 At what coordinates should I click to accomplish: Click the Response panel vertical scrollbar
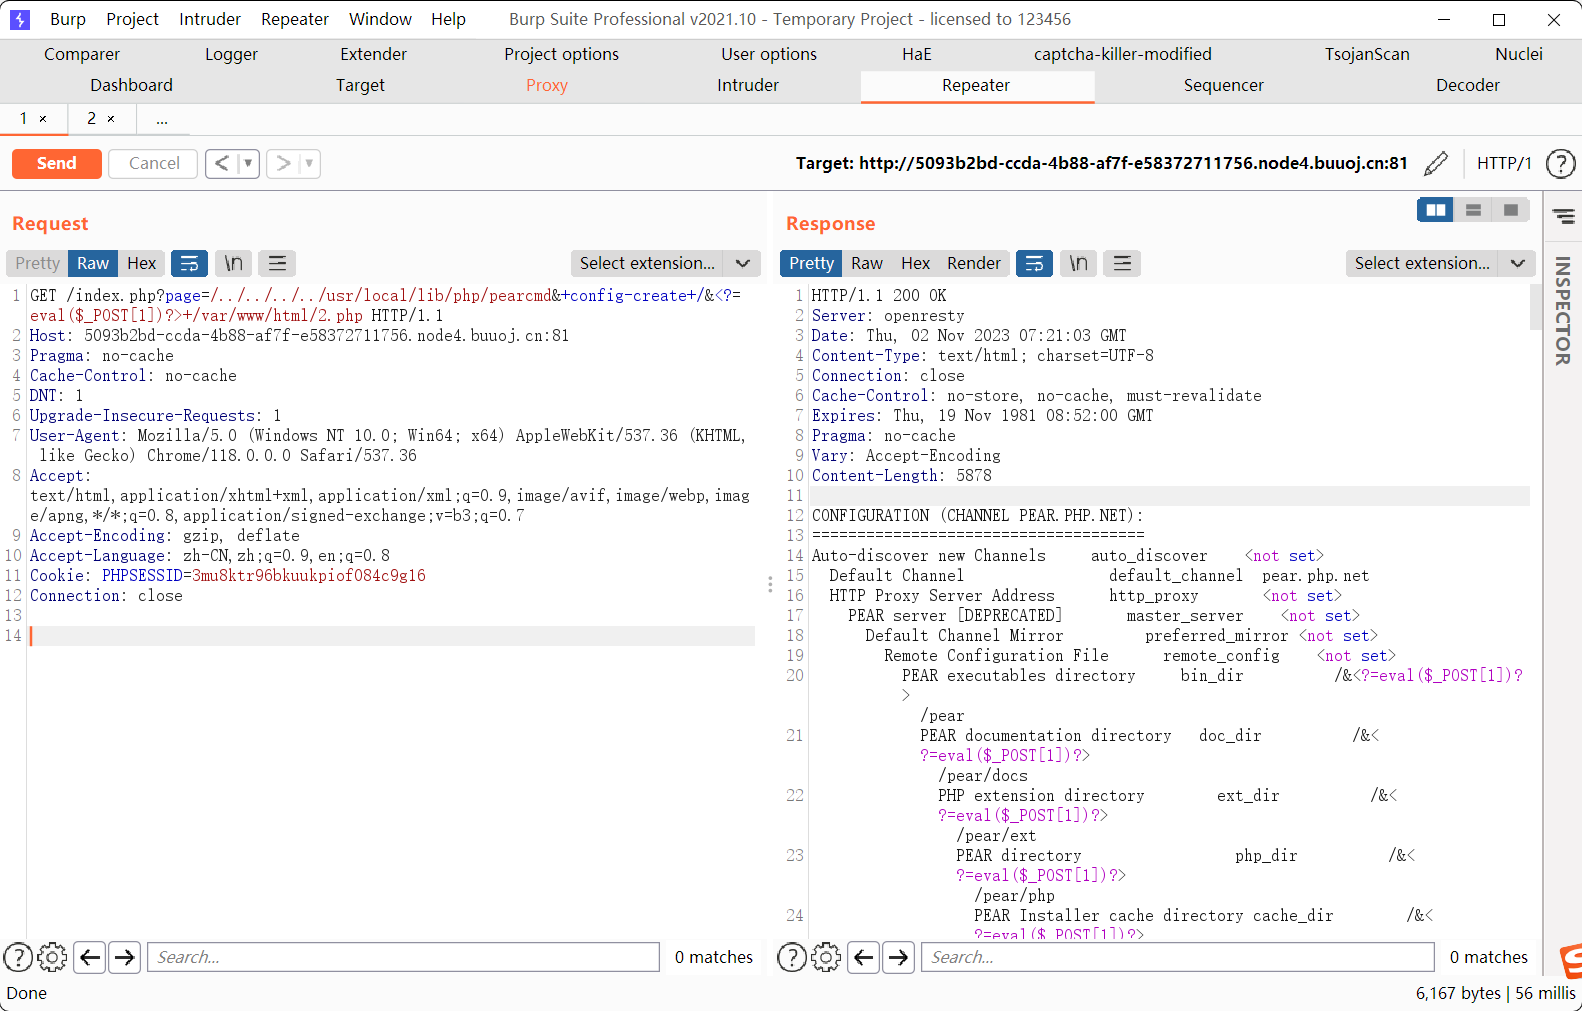click(1536, 307)
